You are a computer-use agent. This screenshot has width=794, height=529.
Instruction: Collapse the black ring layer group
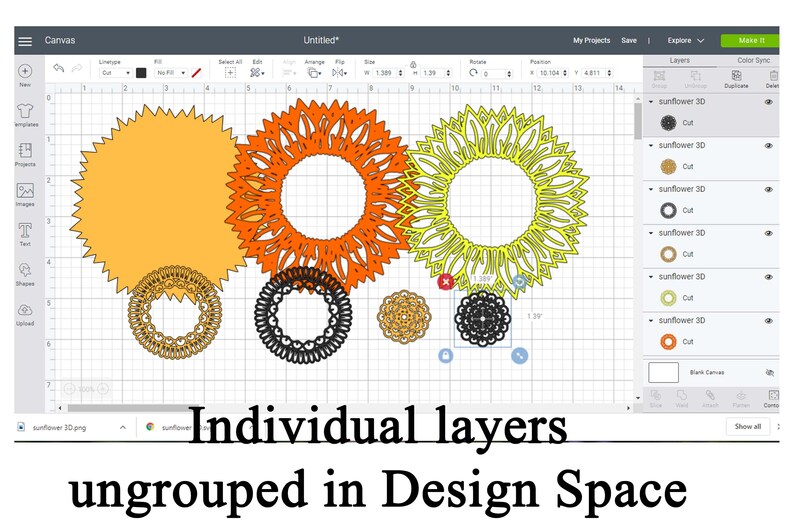(x=651, y=189)
